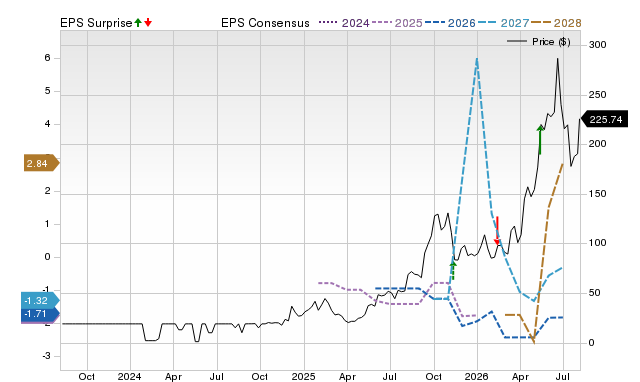Screen dimensions: 640x382
Task: Click the 2024 label on the time axis
Action: (x=129, y=376)
